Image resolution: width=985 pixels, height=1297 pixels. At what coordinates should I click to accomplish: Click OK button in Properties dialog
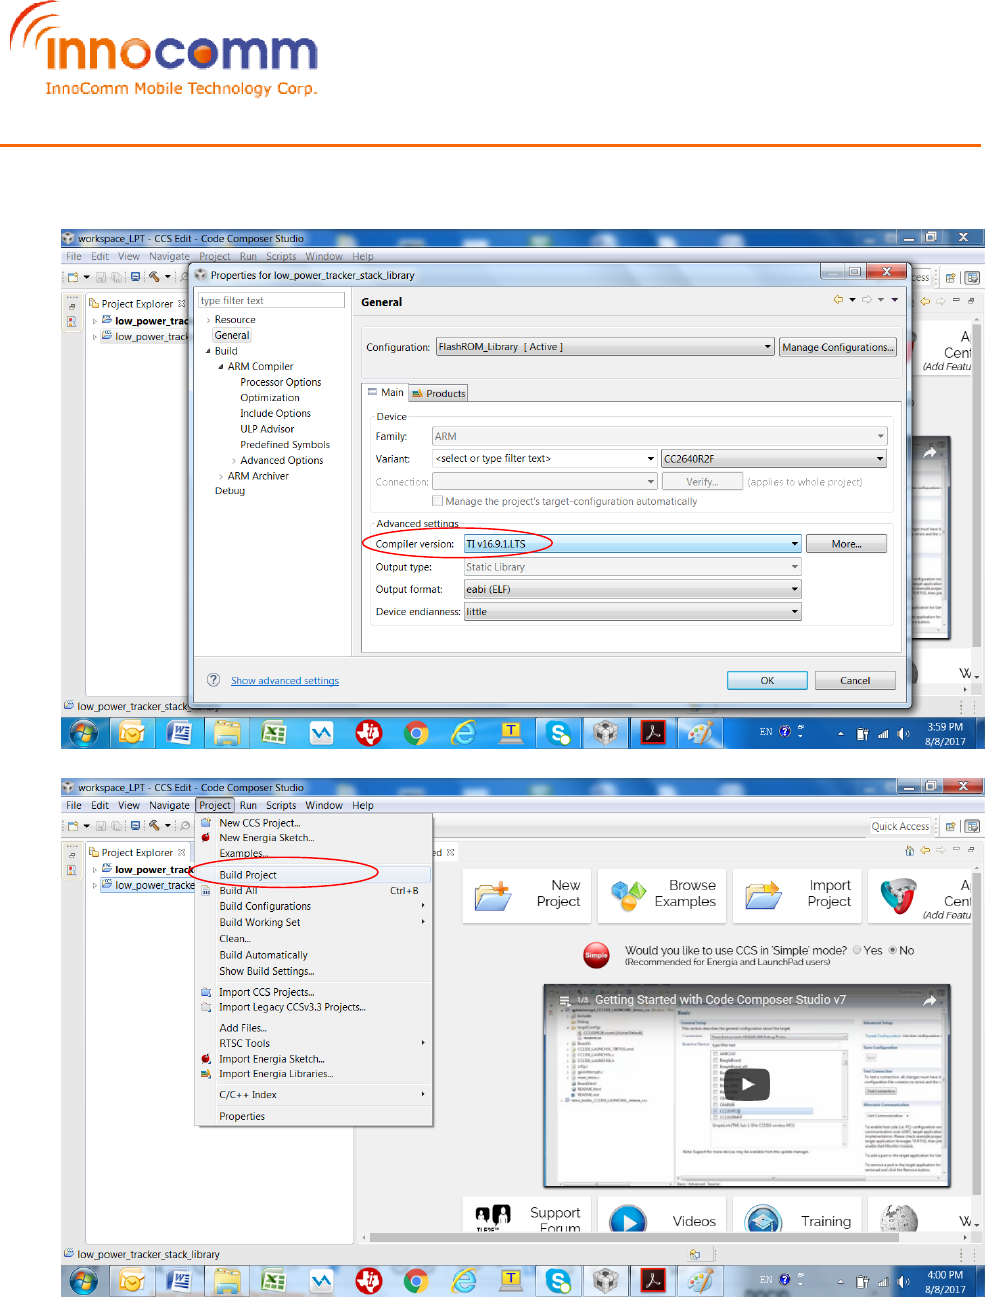point(767,680)
